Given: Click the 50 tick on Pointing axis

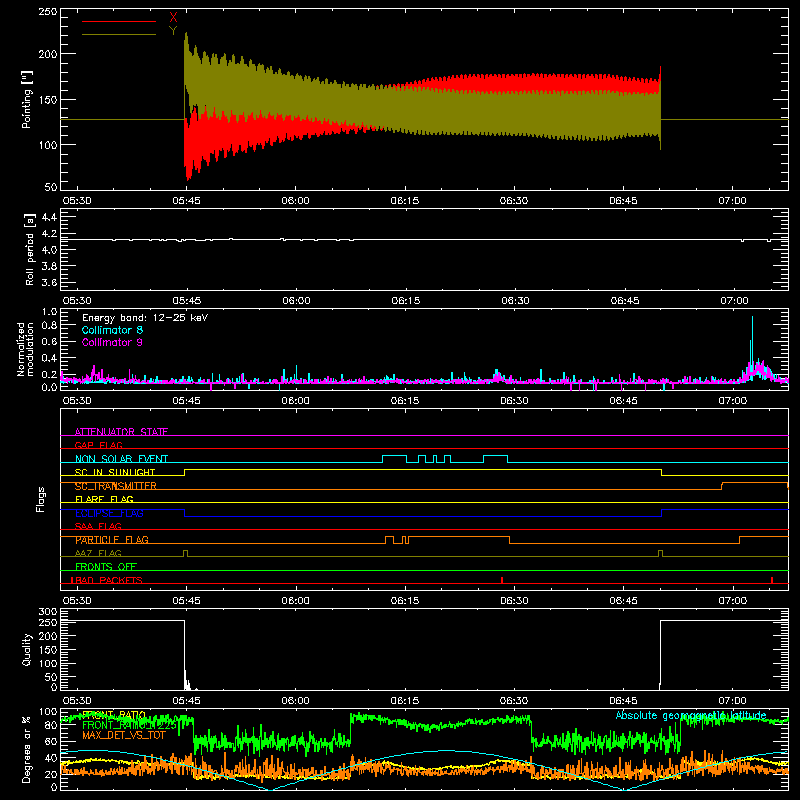Looking at the screenshot, I should [x=51, y=187].
